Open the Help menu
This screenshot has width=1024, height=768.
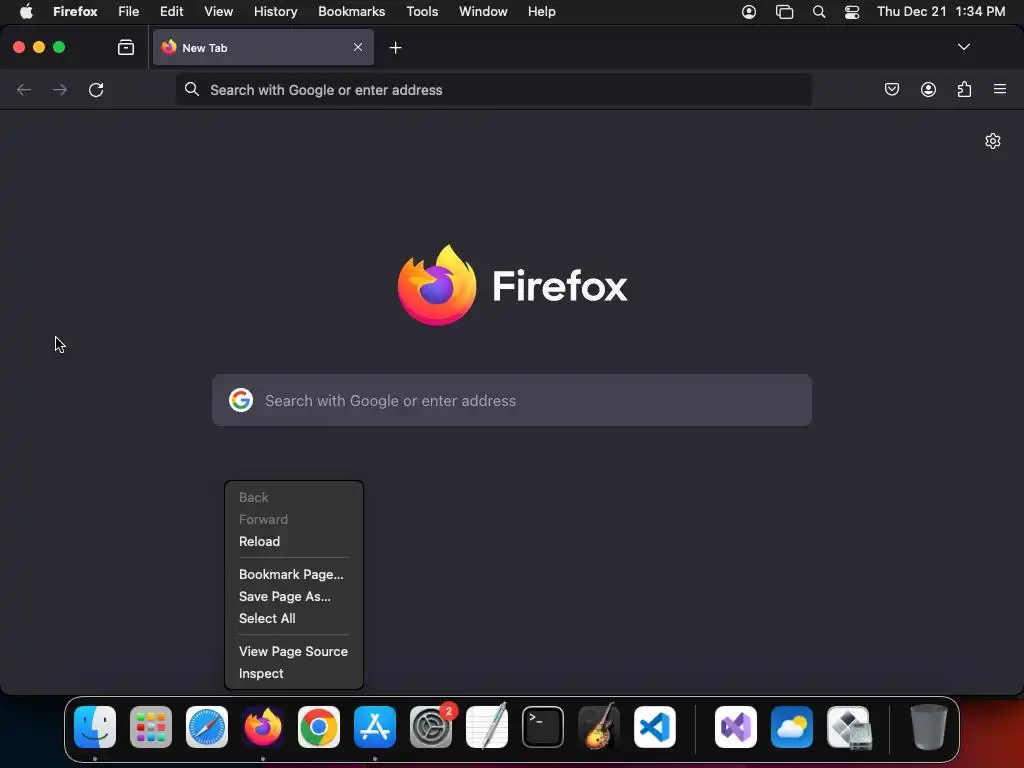point(541,11)
